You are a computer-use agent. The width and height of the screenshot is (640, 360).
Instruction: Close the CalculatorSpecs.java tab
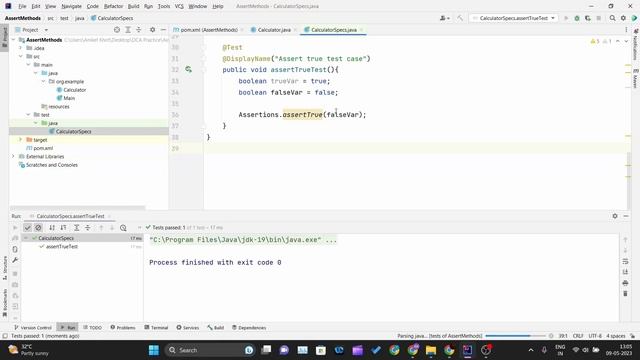362,30
